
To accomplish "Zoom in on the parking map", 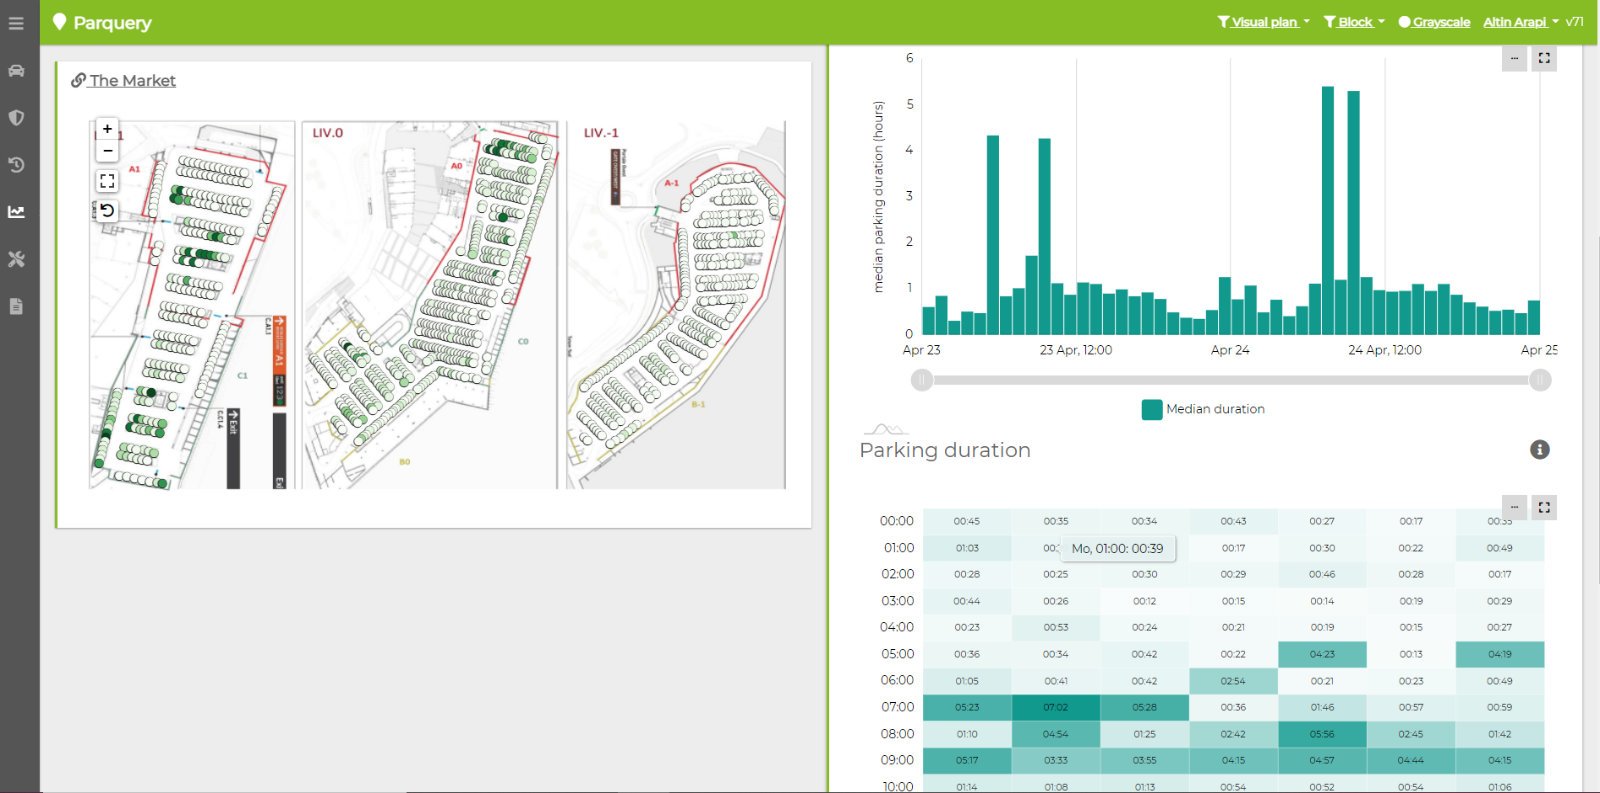I will click(107, 130).
